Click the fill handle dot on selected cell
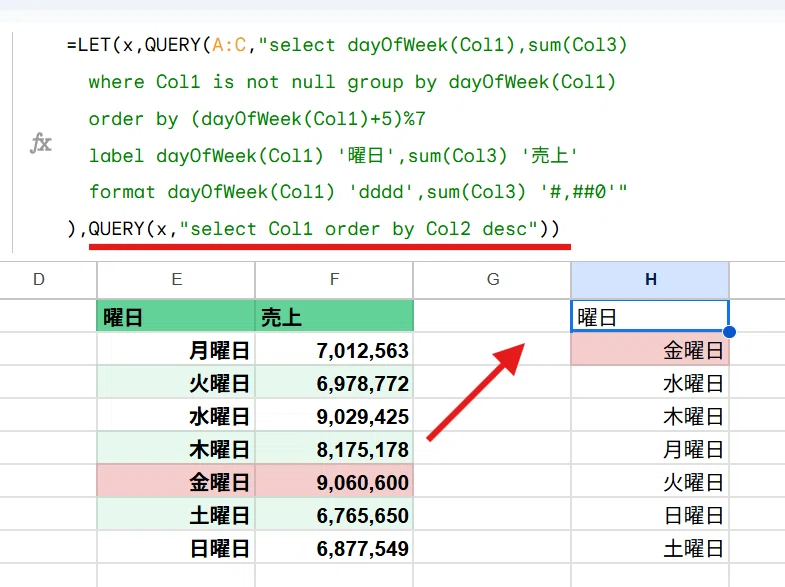Image resolution: width=785 pixels, height=587 pixels. tap(729, 332)
